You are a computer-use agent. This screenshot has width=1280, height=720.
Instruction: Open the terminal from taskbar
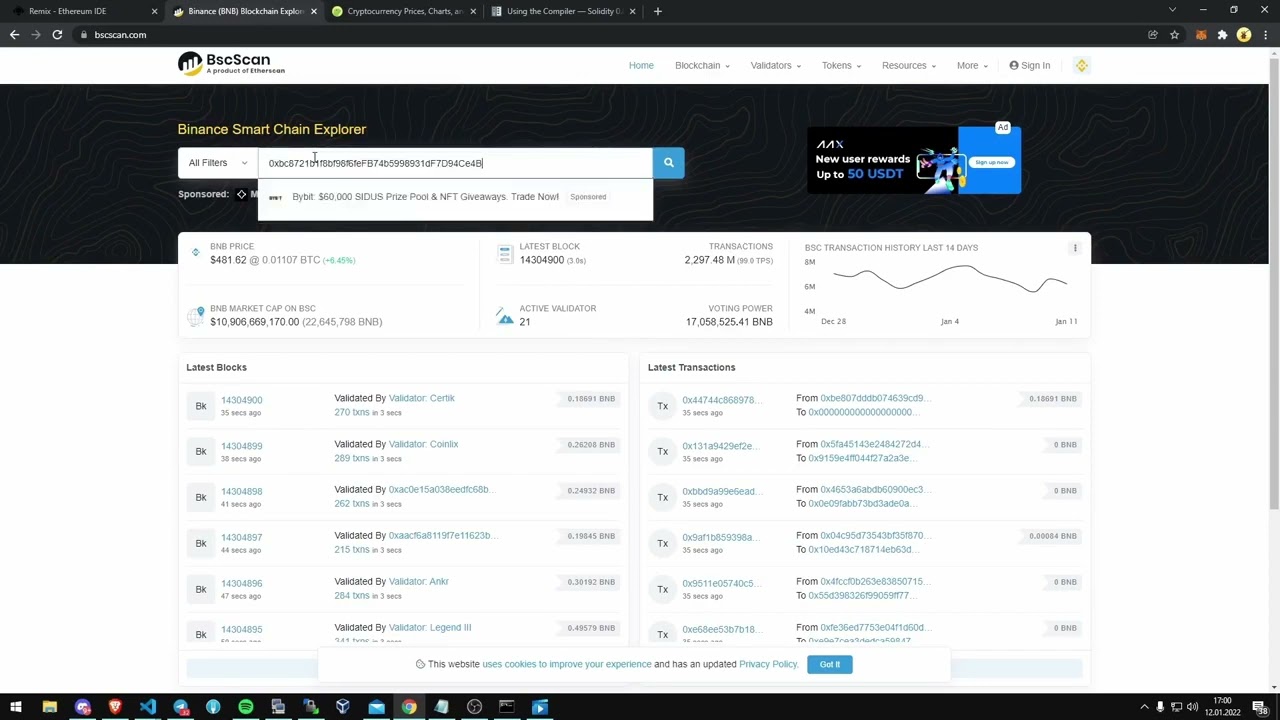[x=507, y=707]
